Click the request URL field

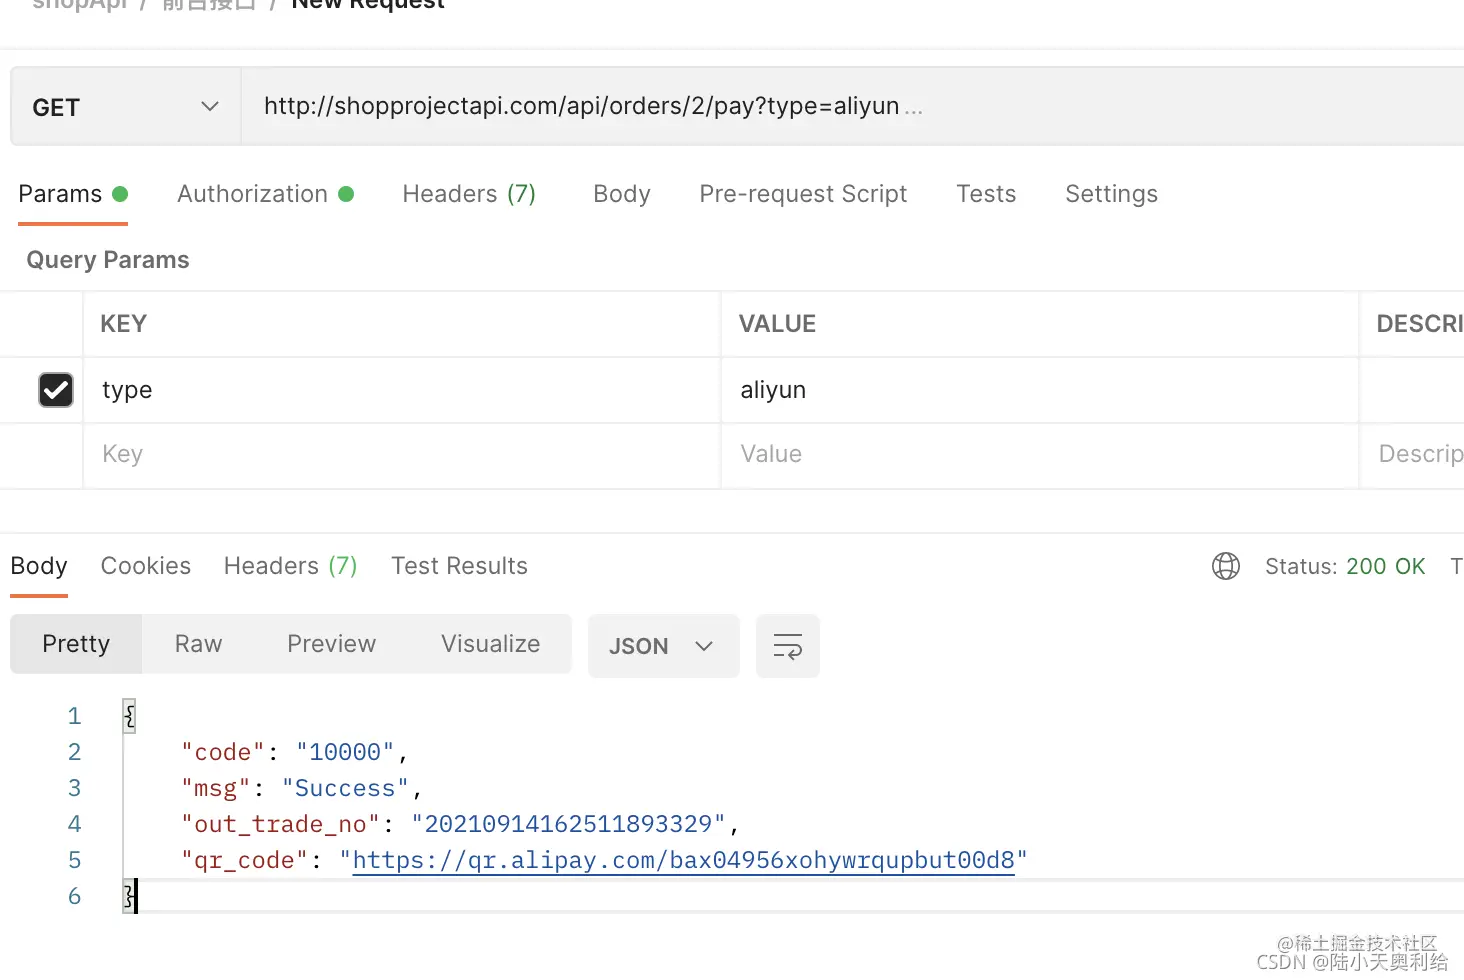coord(852,107)
